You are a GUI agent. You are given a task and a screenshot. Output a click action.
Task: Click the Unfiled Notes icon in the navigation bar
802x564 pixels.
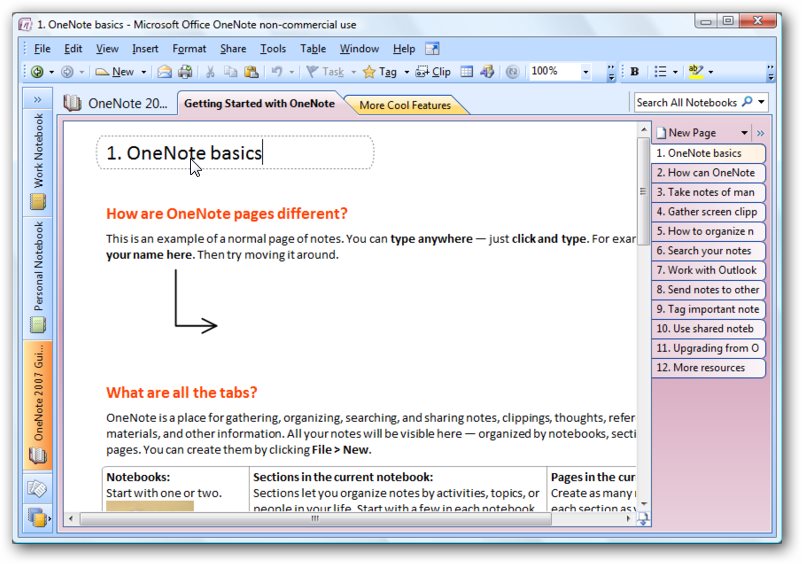coord(37,489)
